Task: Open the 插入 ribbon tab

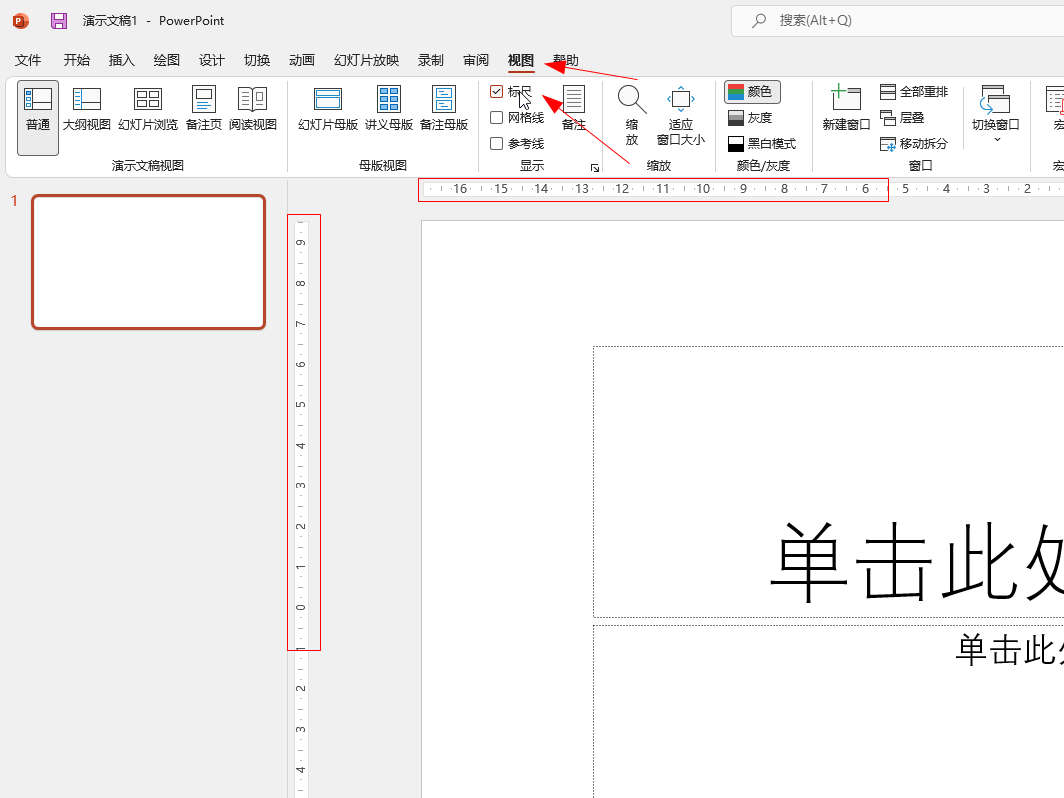Action: pyautogui.click(x=121, y=60)
